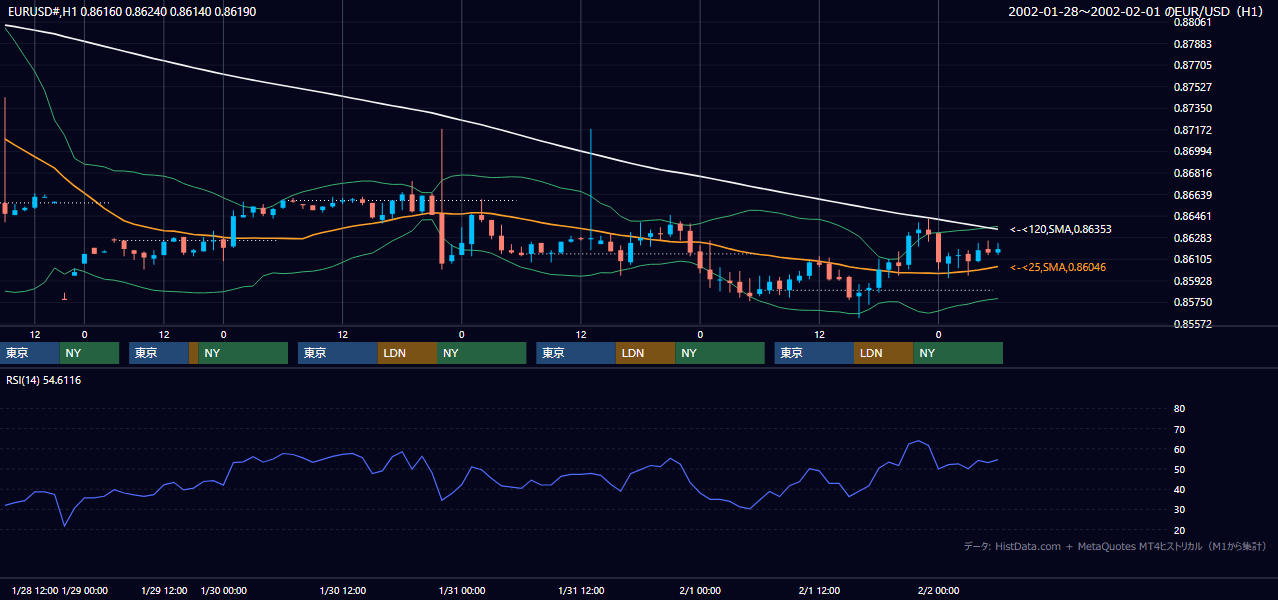Click the 2002-01-28～2002-02-01 EUR/USD title
The height and width of the screenshot is (600, 1278).
(1138, 11)
